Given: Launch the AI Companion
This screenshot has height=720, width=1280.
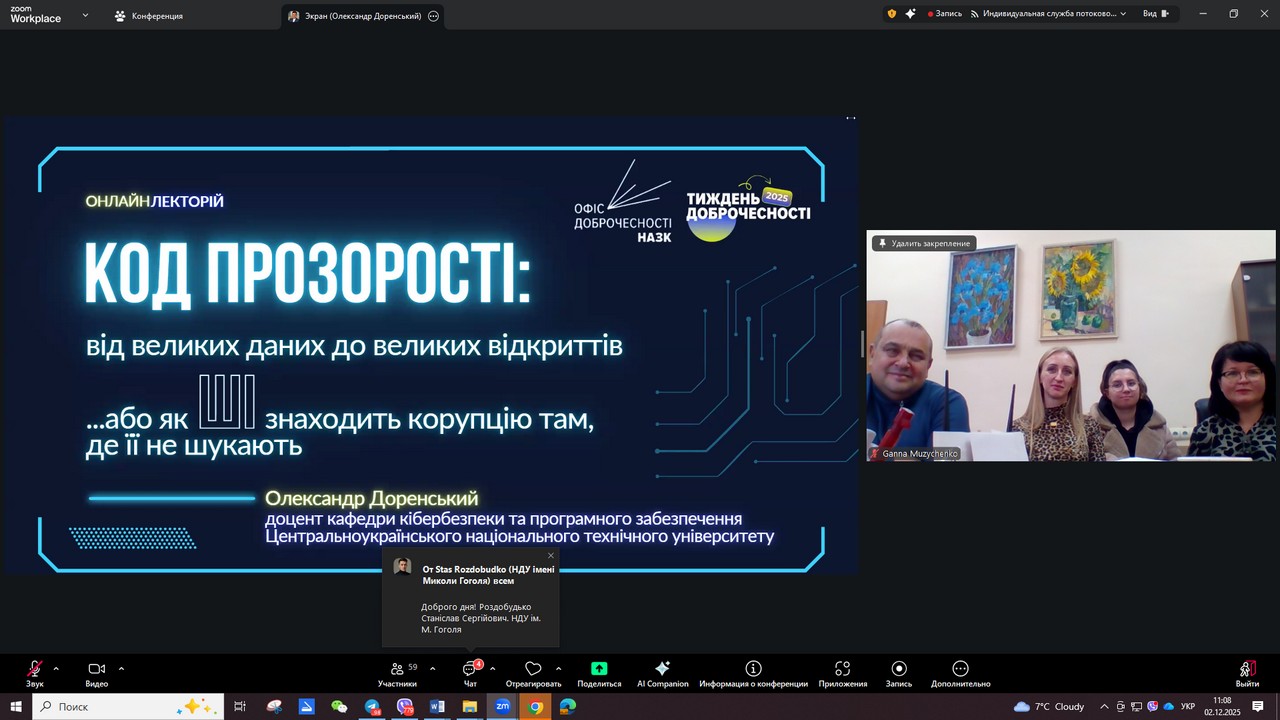Looking at the screenshot, I should tap(662, 671).
